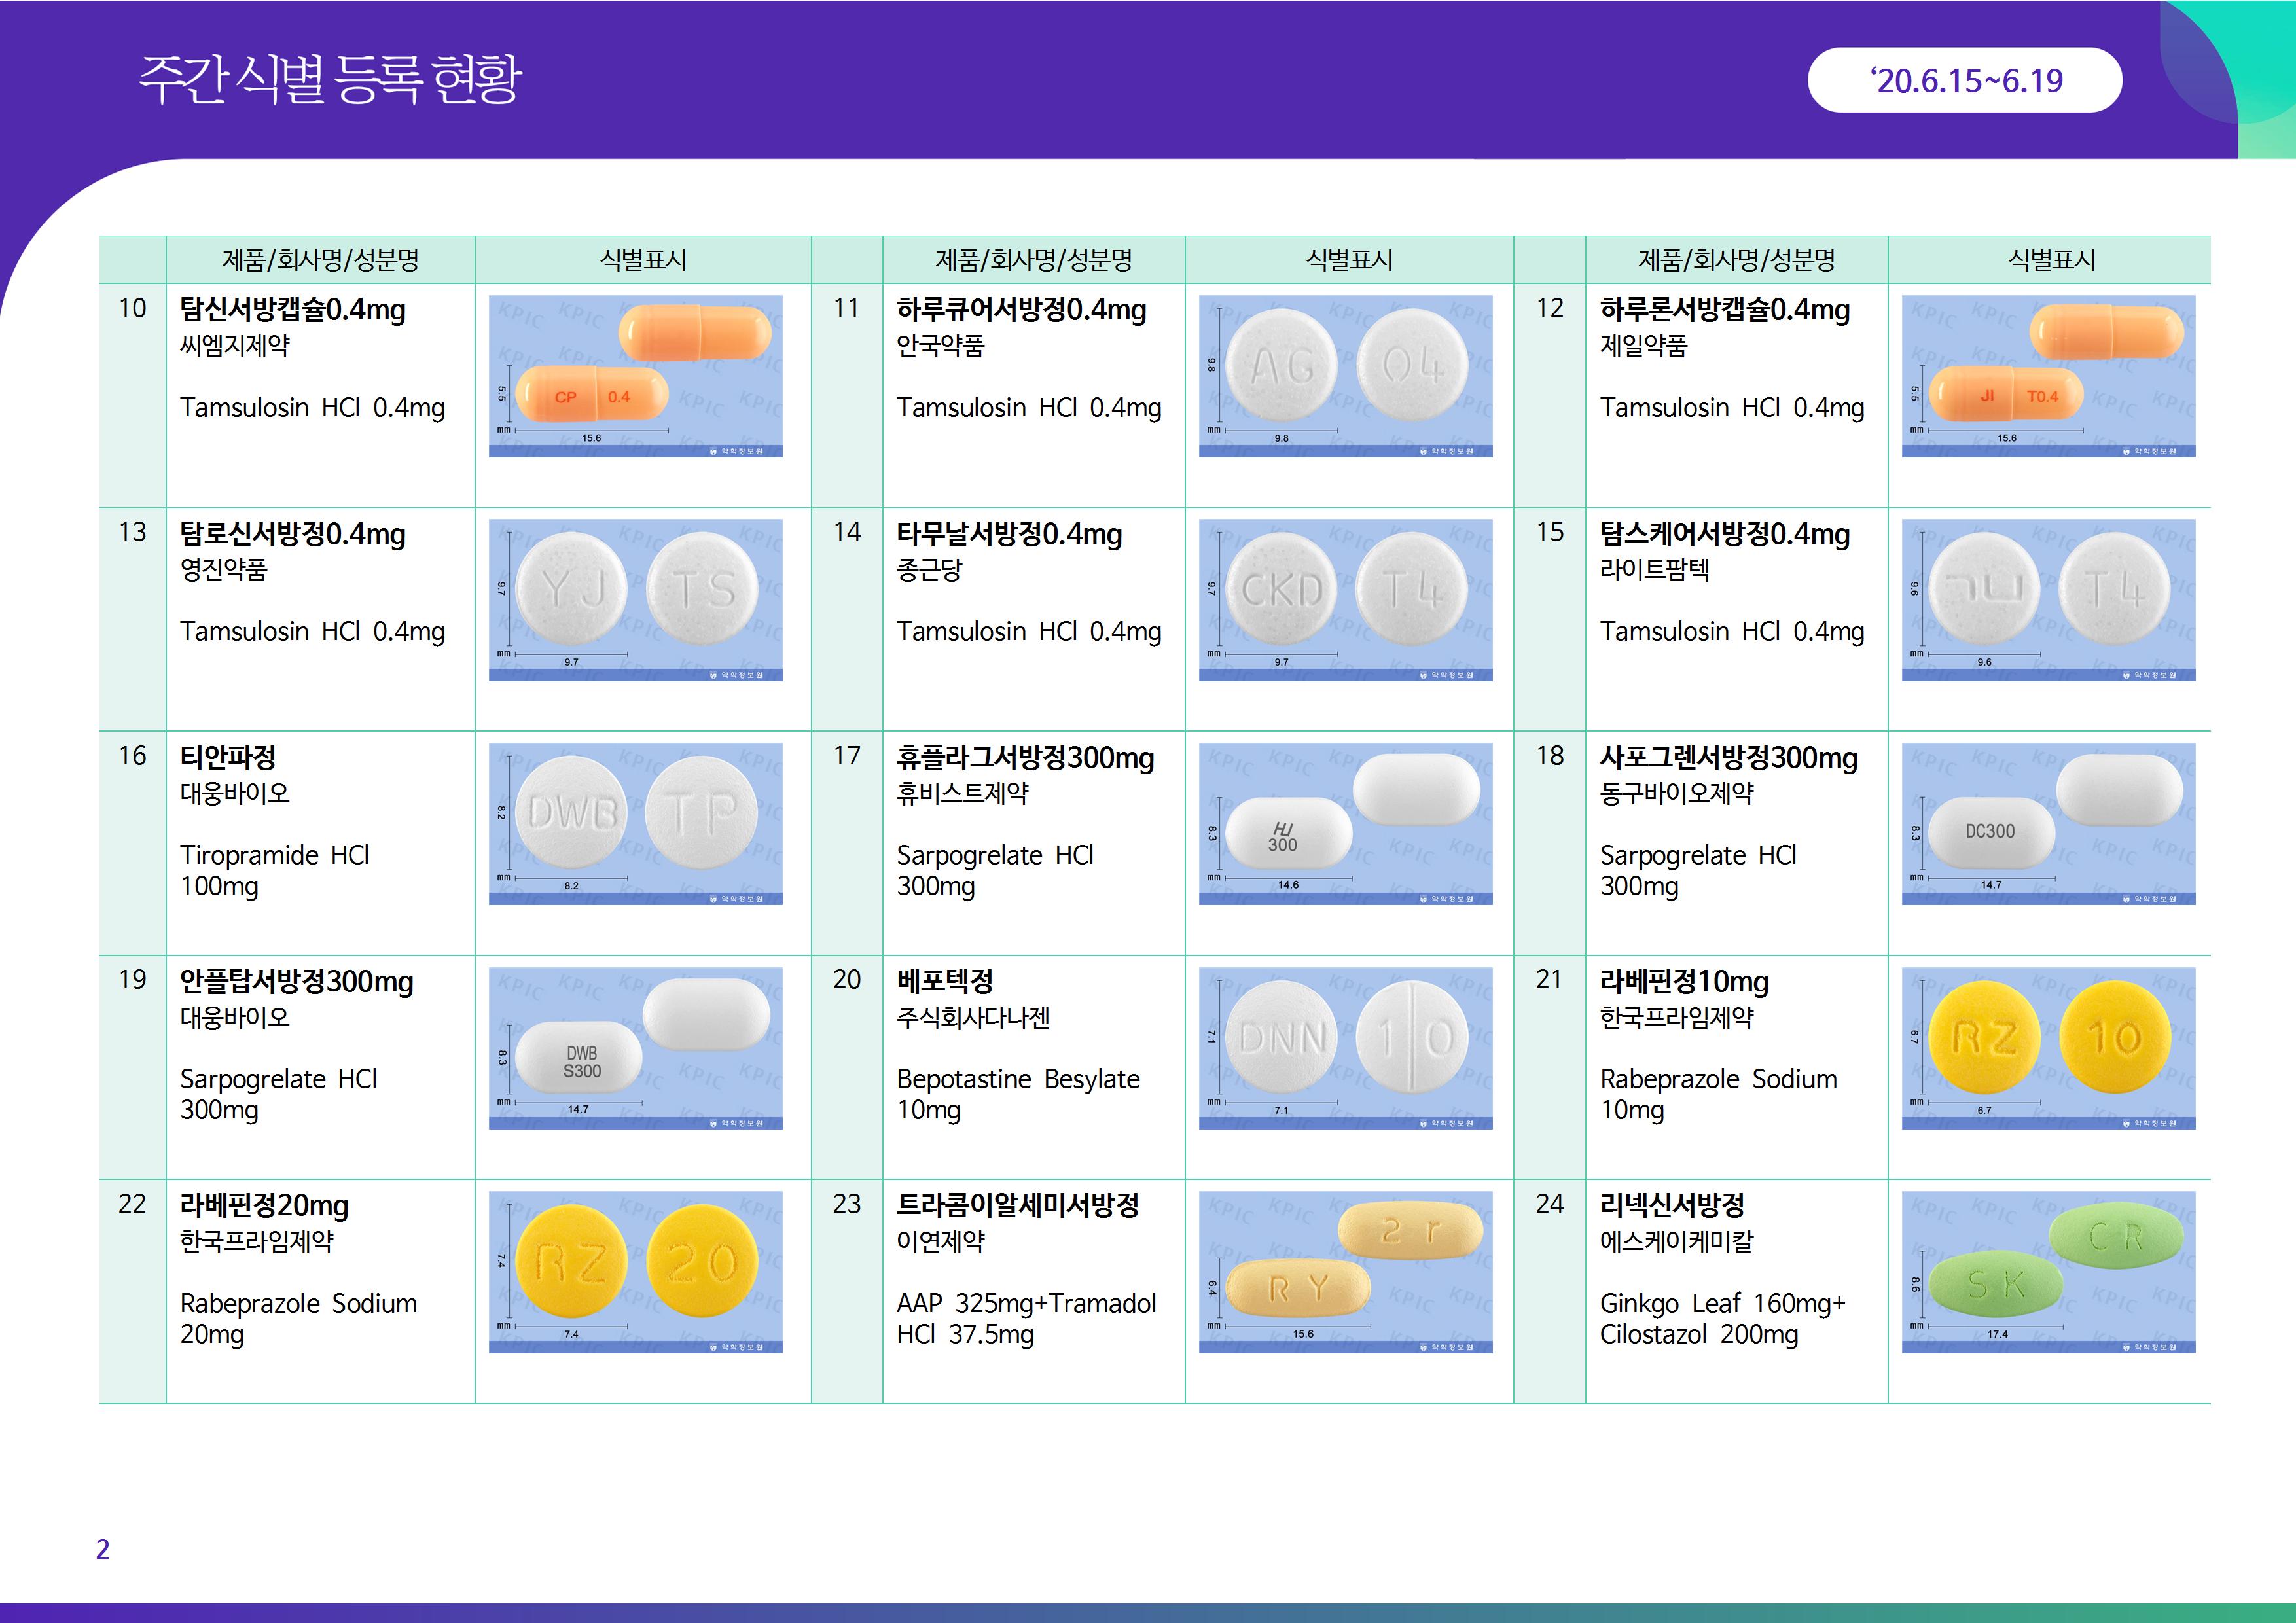
Task: Click the 베포텍정 product name
Action: coord(944,982)
